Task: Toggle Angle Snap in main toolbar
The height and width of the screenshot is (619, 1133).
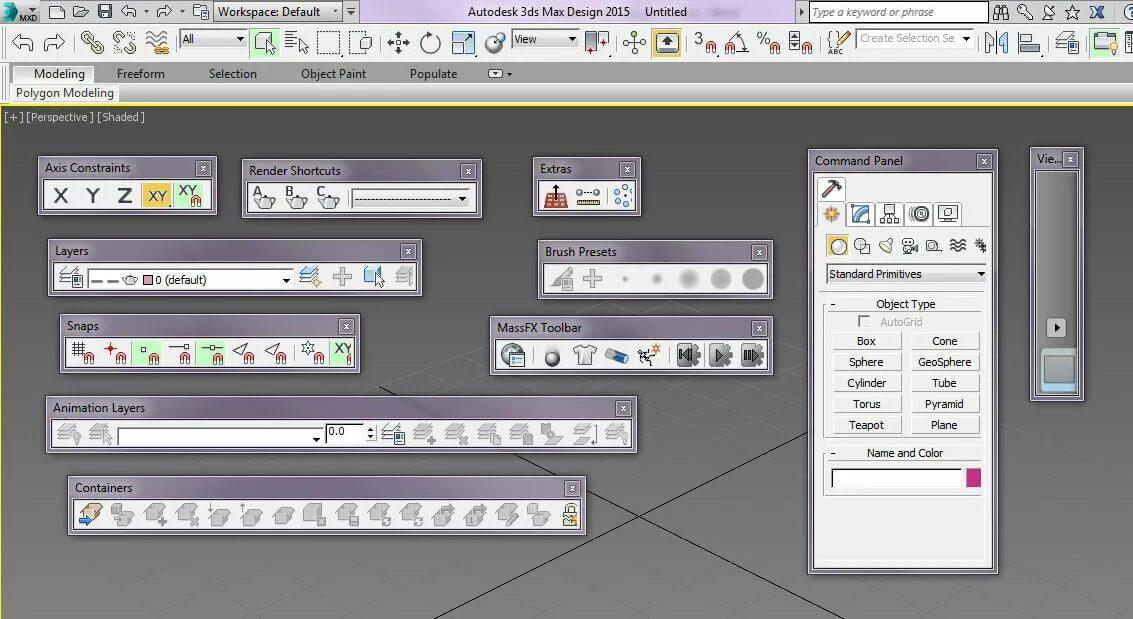Action: [x=735, y=43]
